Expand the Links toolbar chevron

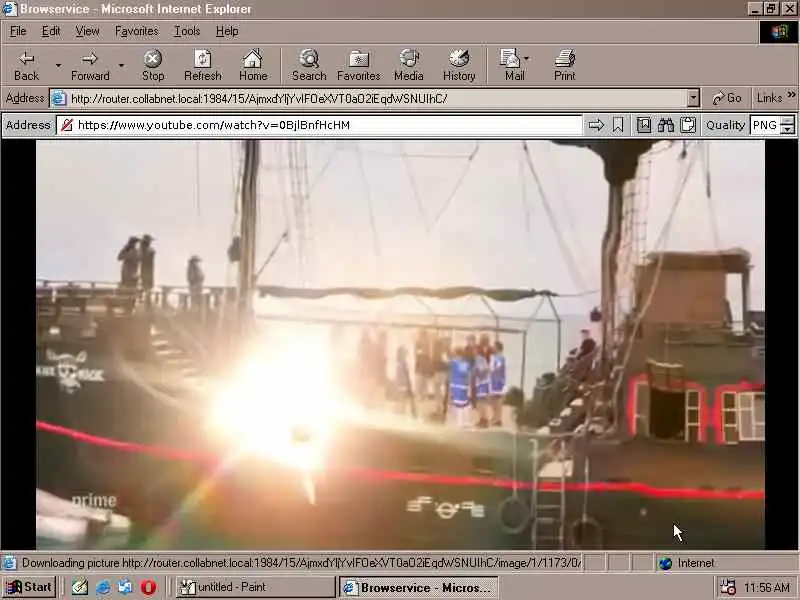coord(791,95)
